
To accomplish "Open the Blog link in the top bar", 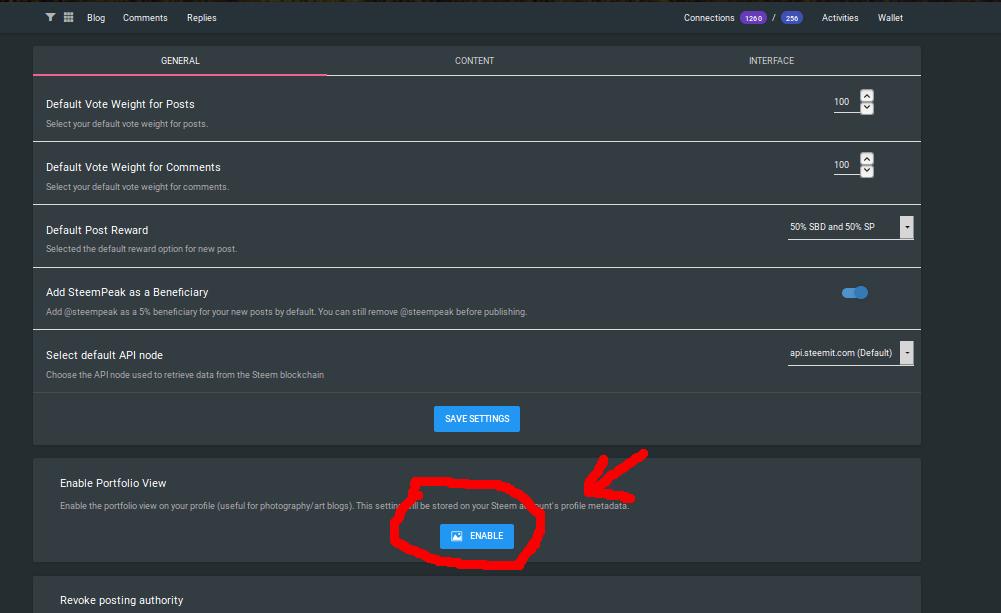I will pyautogui.click(x=96, y=18).
